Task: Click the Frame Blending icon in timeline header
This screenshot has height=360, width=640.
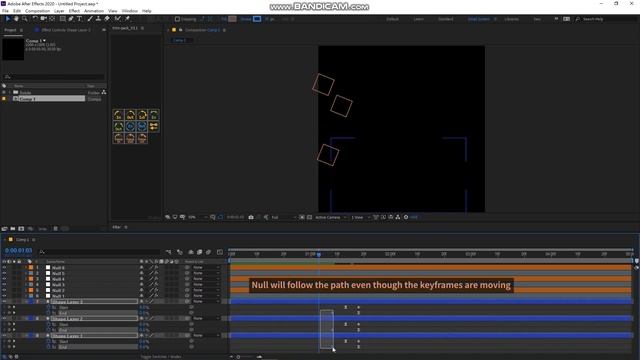Action: [200, 252]
